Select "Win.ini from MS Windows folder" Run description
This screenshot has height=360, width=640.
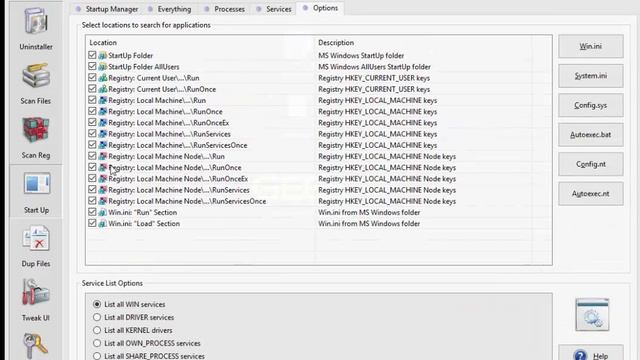click(369, 212)
